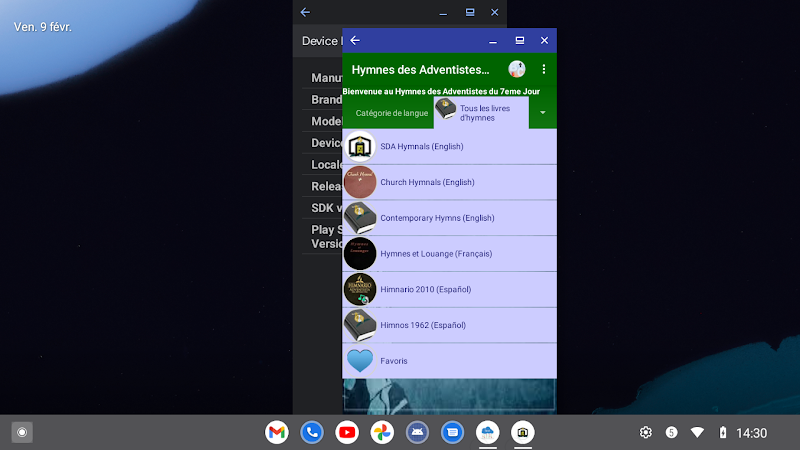Maximize the Hymnes app window
The image size is (800, 450).
tap(519, 40)
